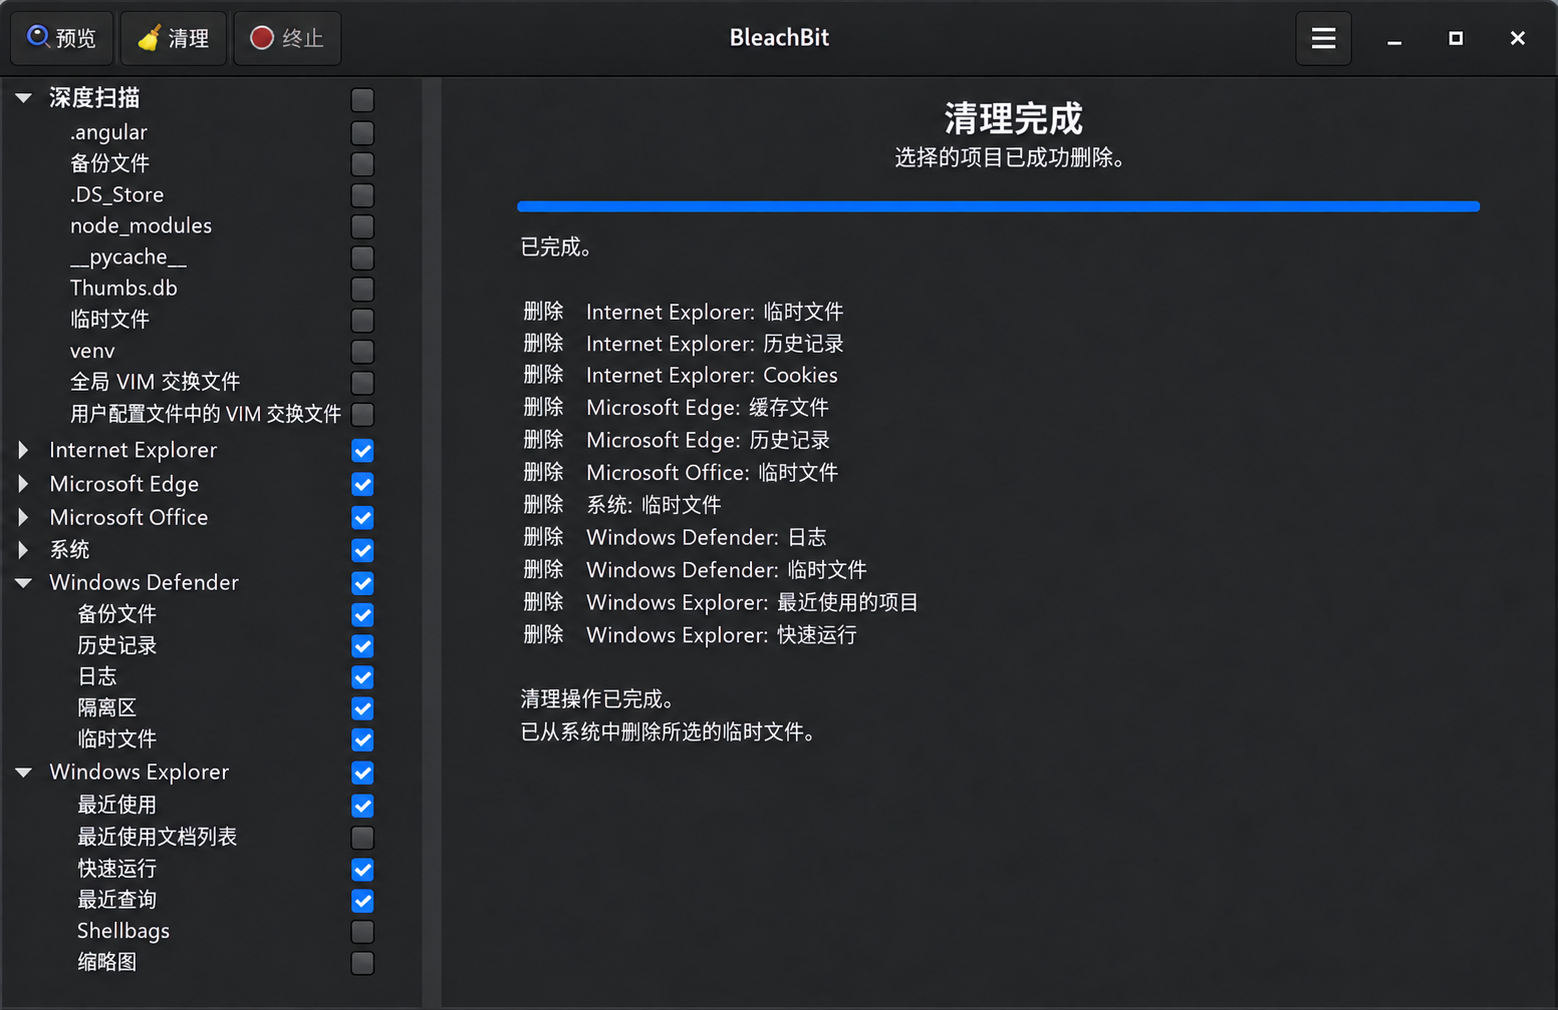Uncheck the Windows Defender group checkbox
This screenshot has width=1558, height=1010.
363,583
